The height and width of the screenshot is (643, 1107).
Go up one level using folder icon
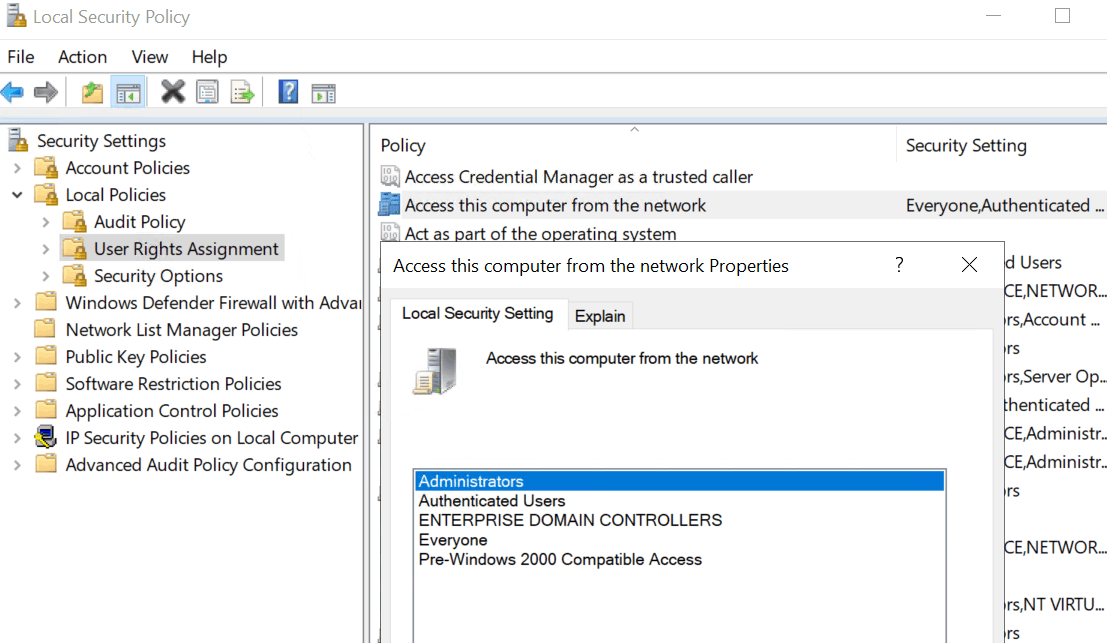[92, 92]
